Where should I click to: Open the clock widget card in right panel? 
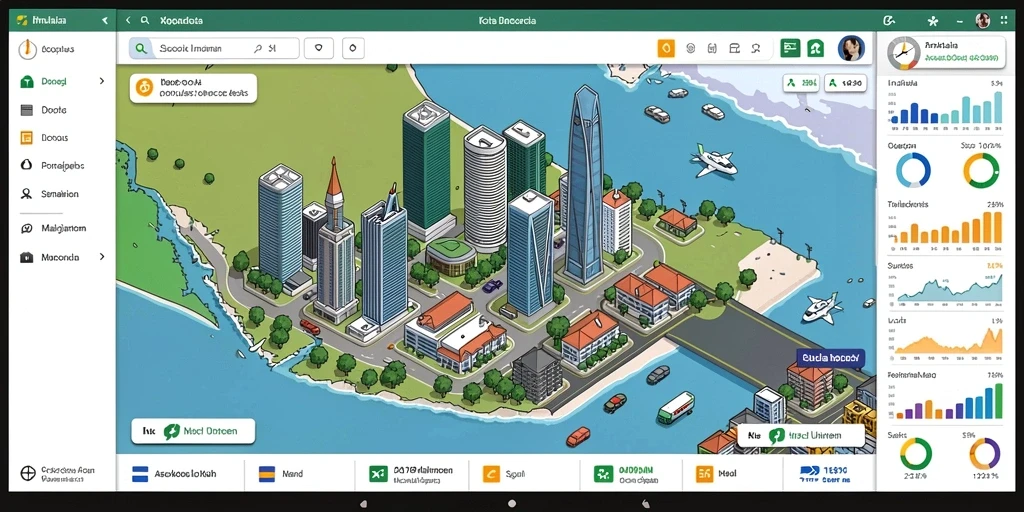[x=946, y=54]
